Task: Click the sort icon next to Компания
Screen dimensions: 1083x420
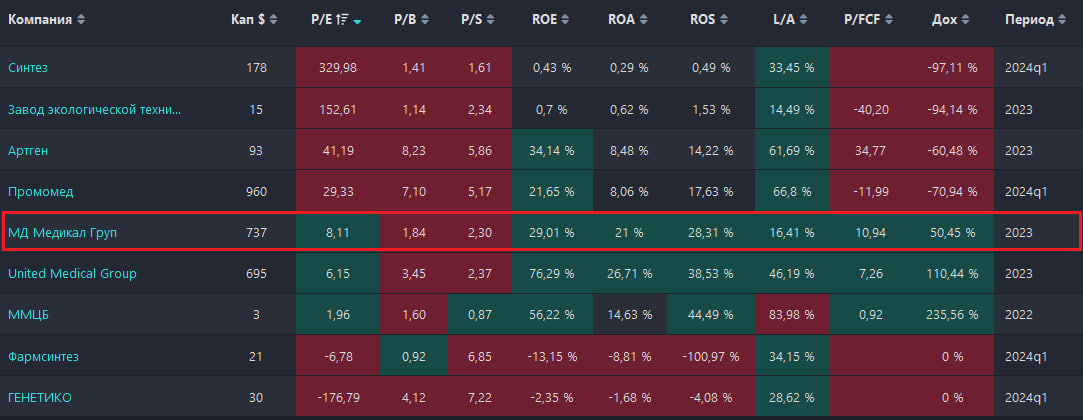Action: (81, 20)
